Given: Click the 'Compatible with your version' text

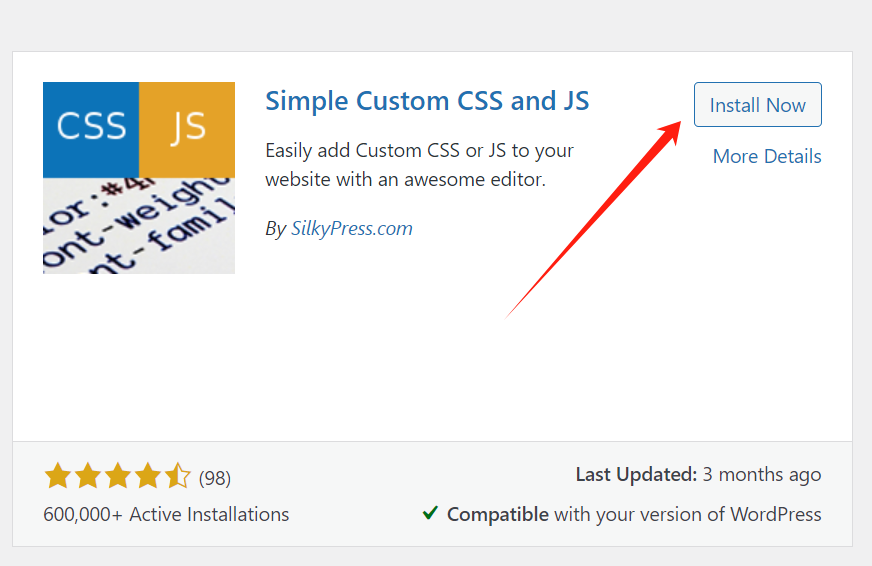Looking at the screenshot, I should click(x=634, y=515).
